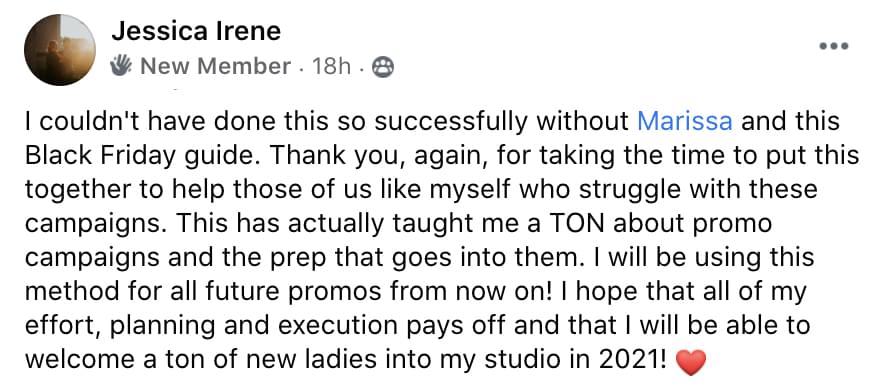Click the 18h post timestamp
The height and width of the screenshot is (385, 894).
(331, 67)
